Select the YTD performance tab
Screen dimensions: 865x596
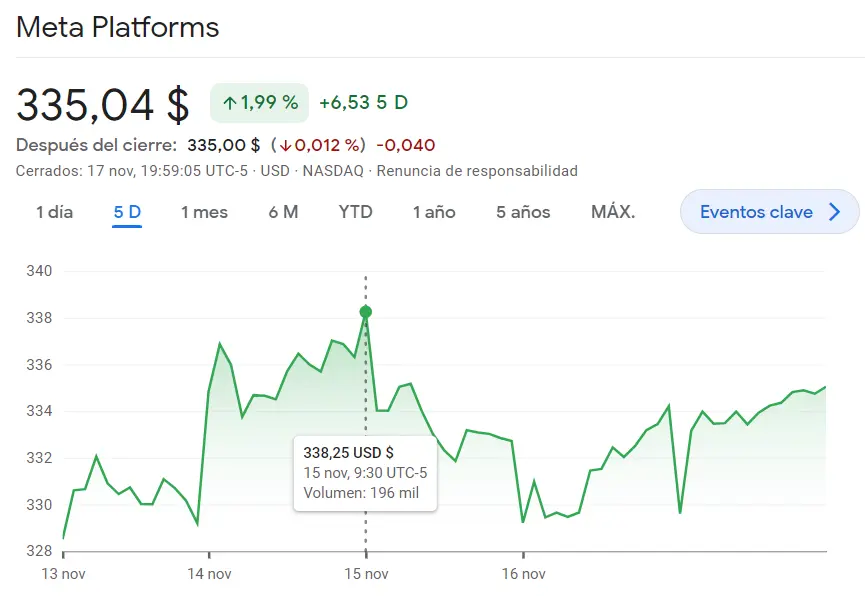[355, 211]
